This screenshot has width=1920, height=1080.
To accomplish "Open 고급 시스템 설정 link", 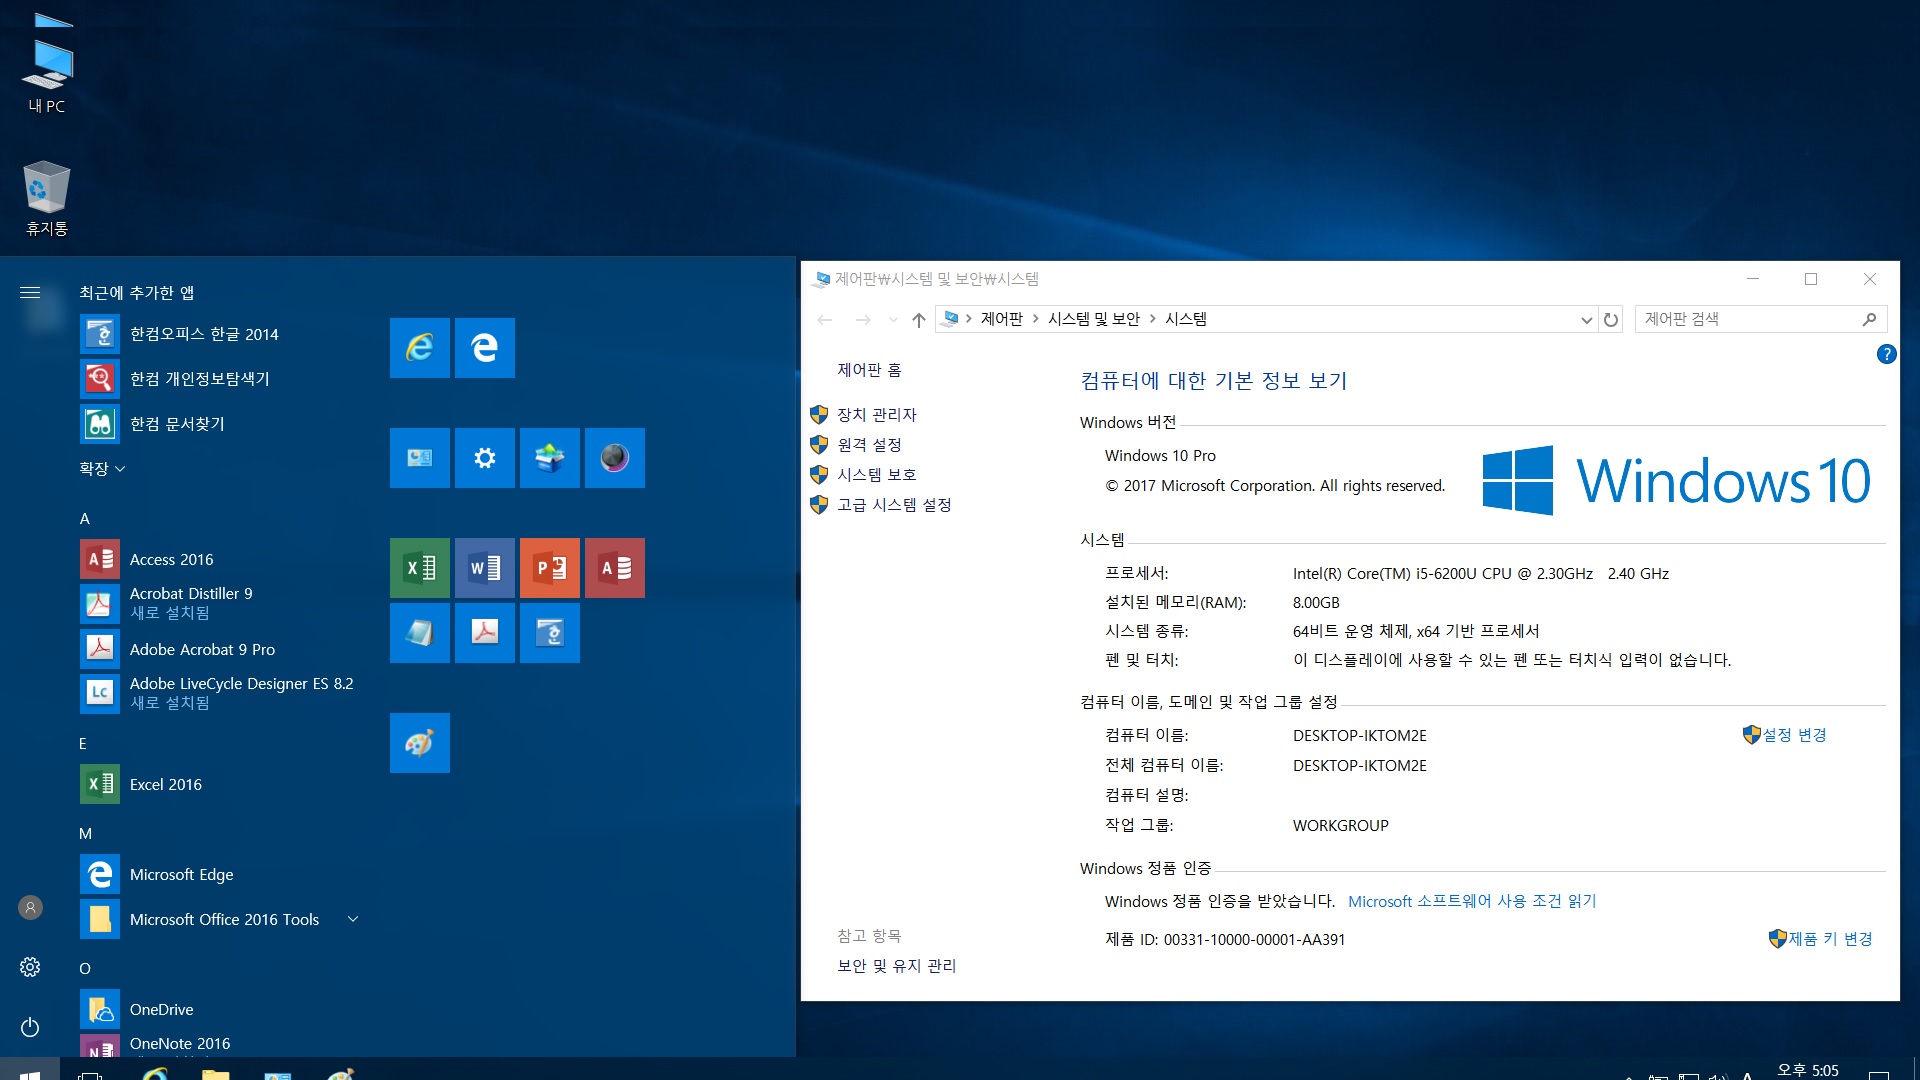I will point(894,505).
